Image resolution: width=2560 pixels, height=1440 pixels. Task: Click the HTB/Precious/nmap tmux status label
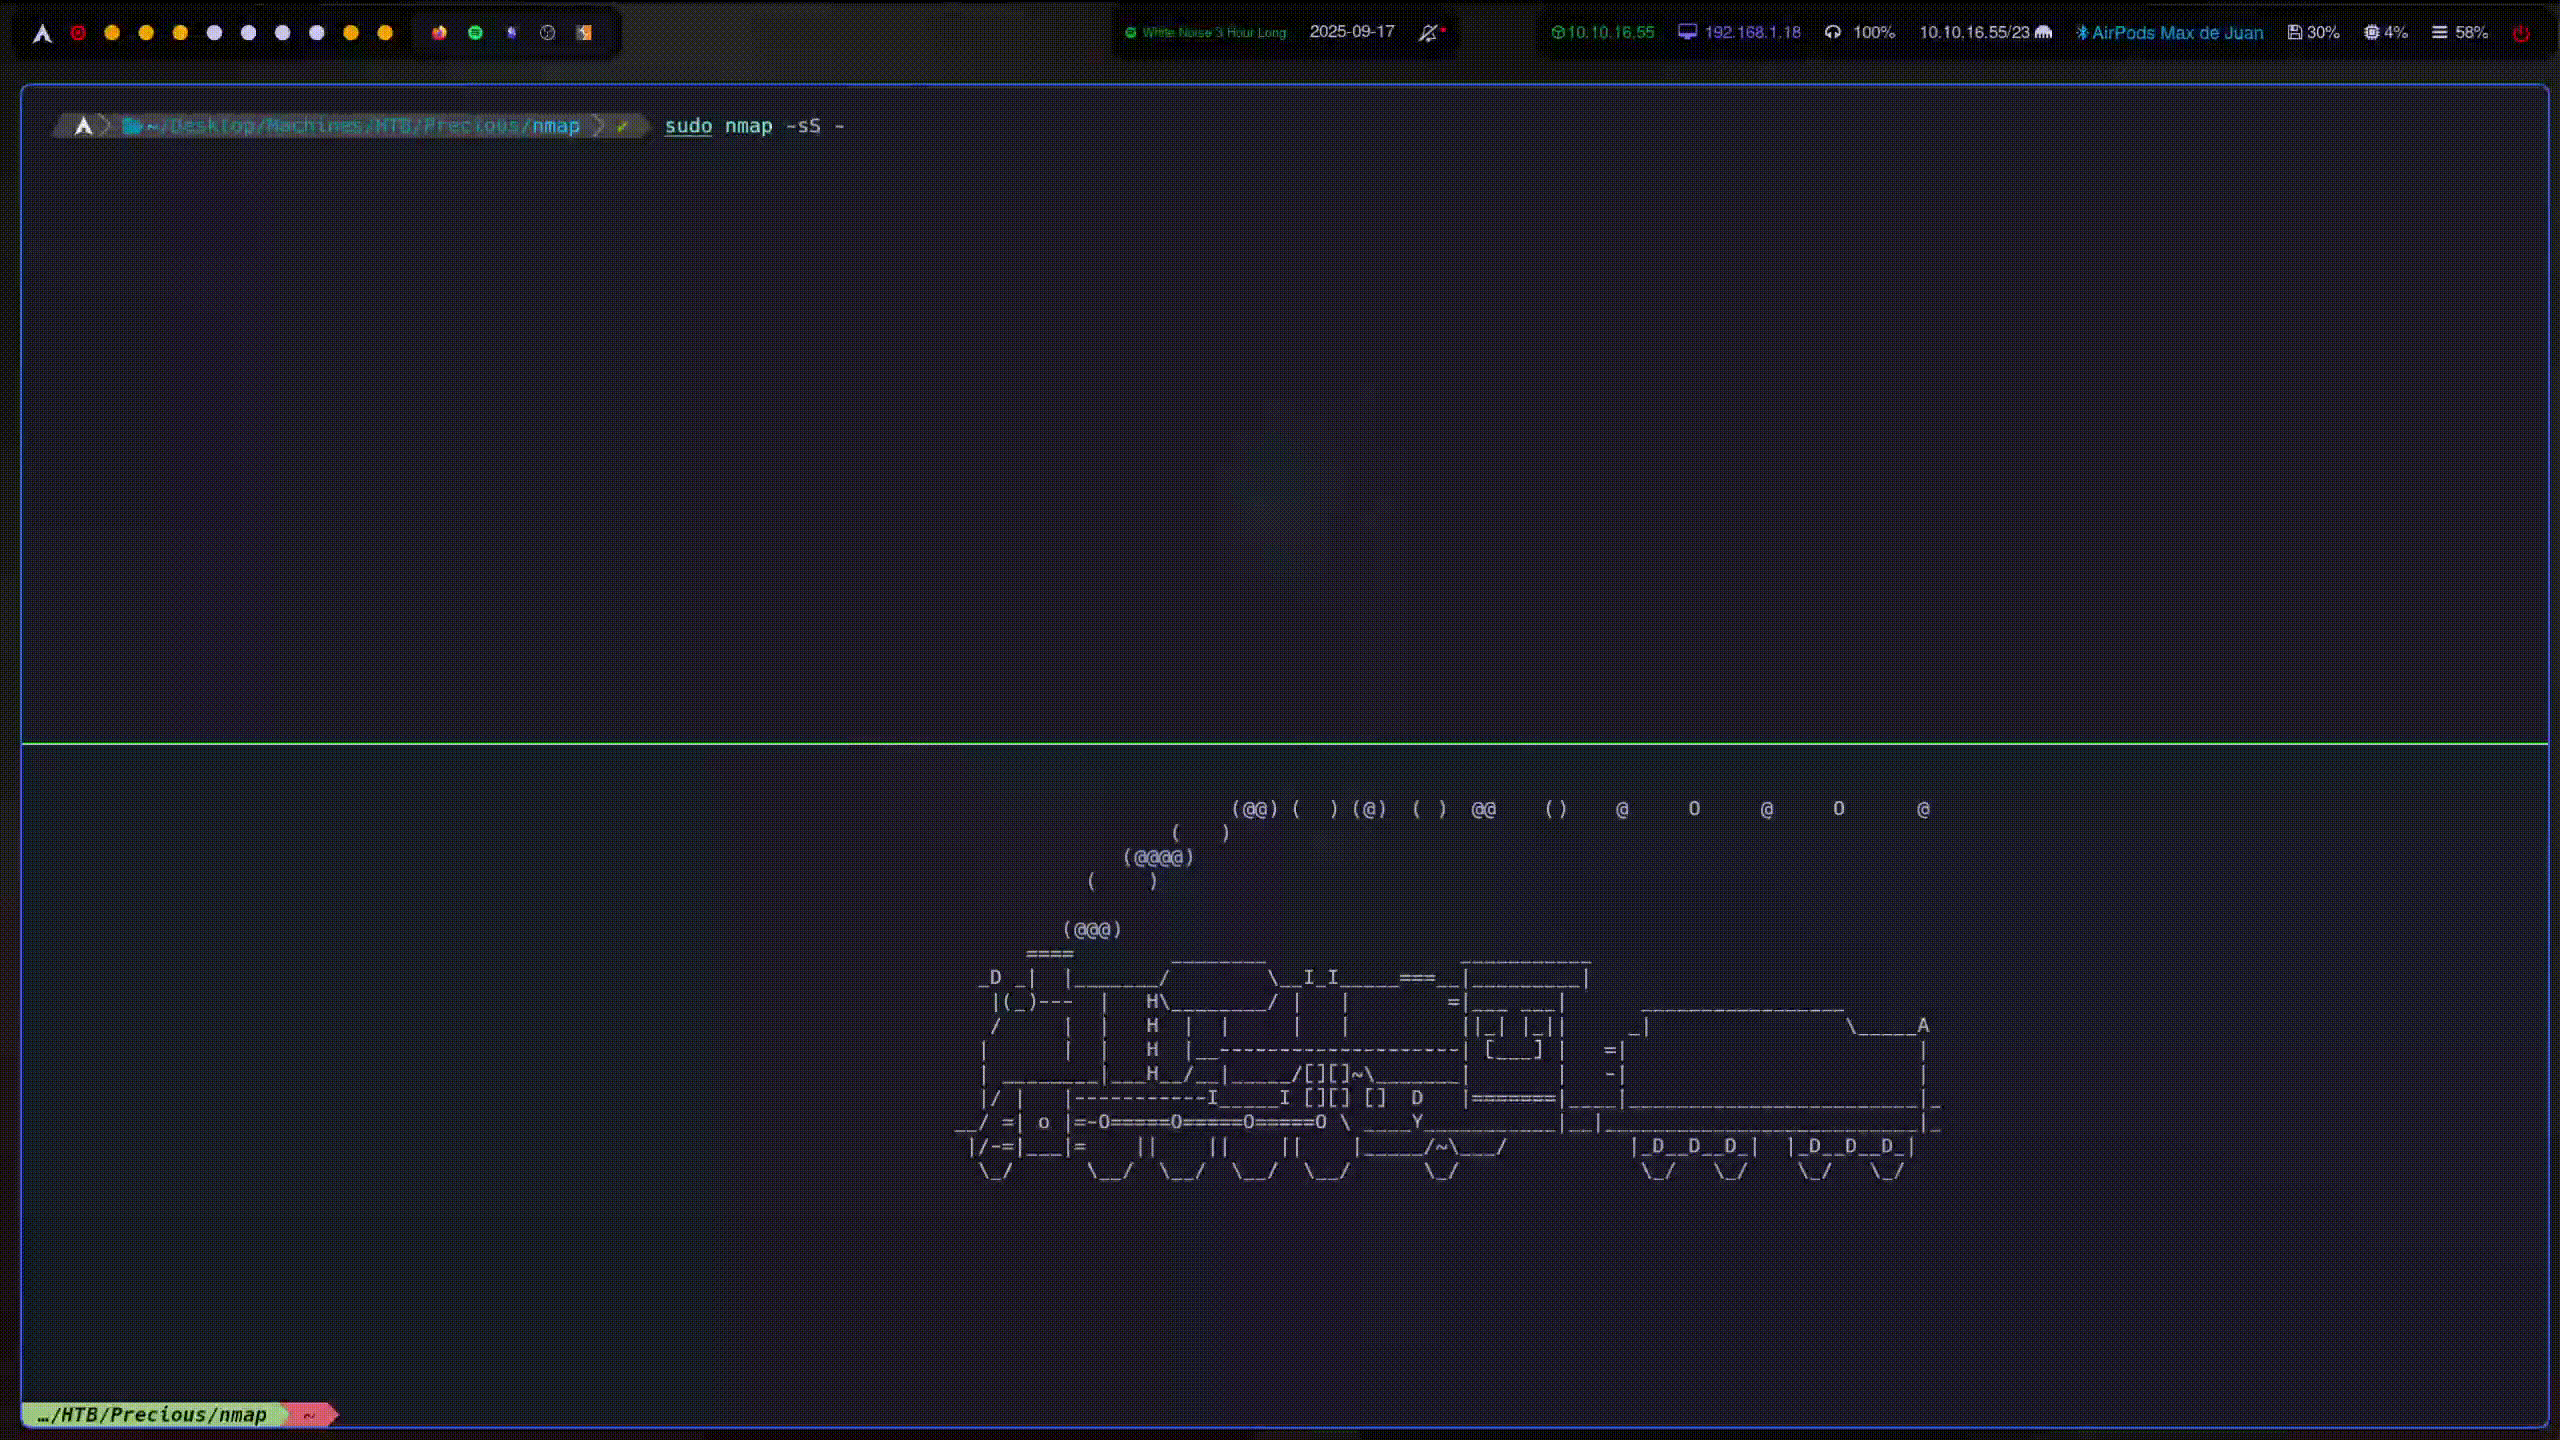pyautogui.click(x=150, y=1415)
